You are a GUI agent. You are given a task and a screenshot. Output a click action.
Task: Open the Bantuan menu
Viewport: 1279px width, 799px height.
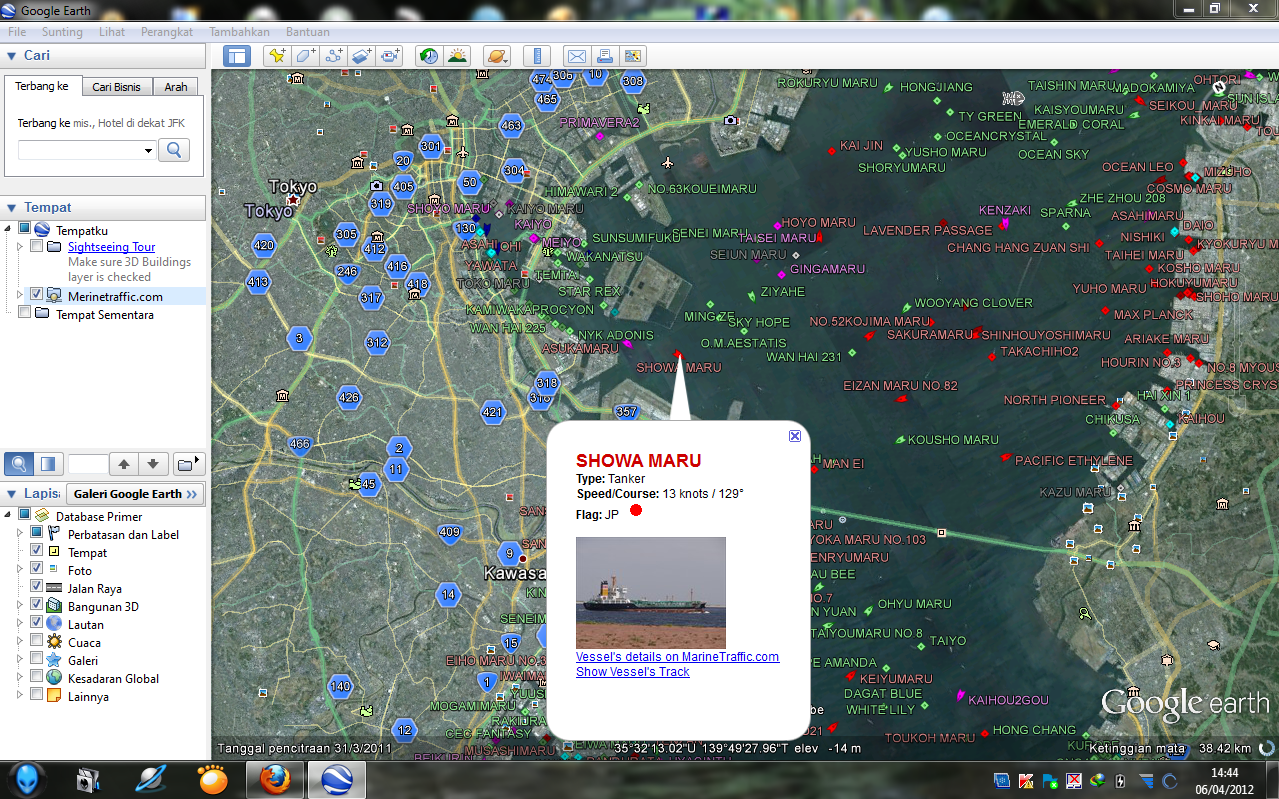click(x=308, y=32)
